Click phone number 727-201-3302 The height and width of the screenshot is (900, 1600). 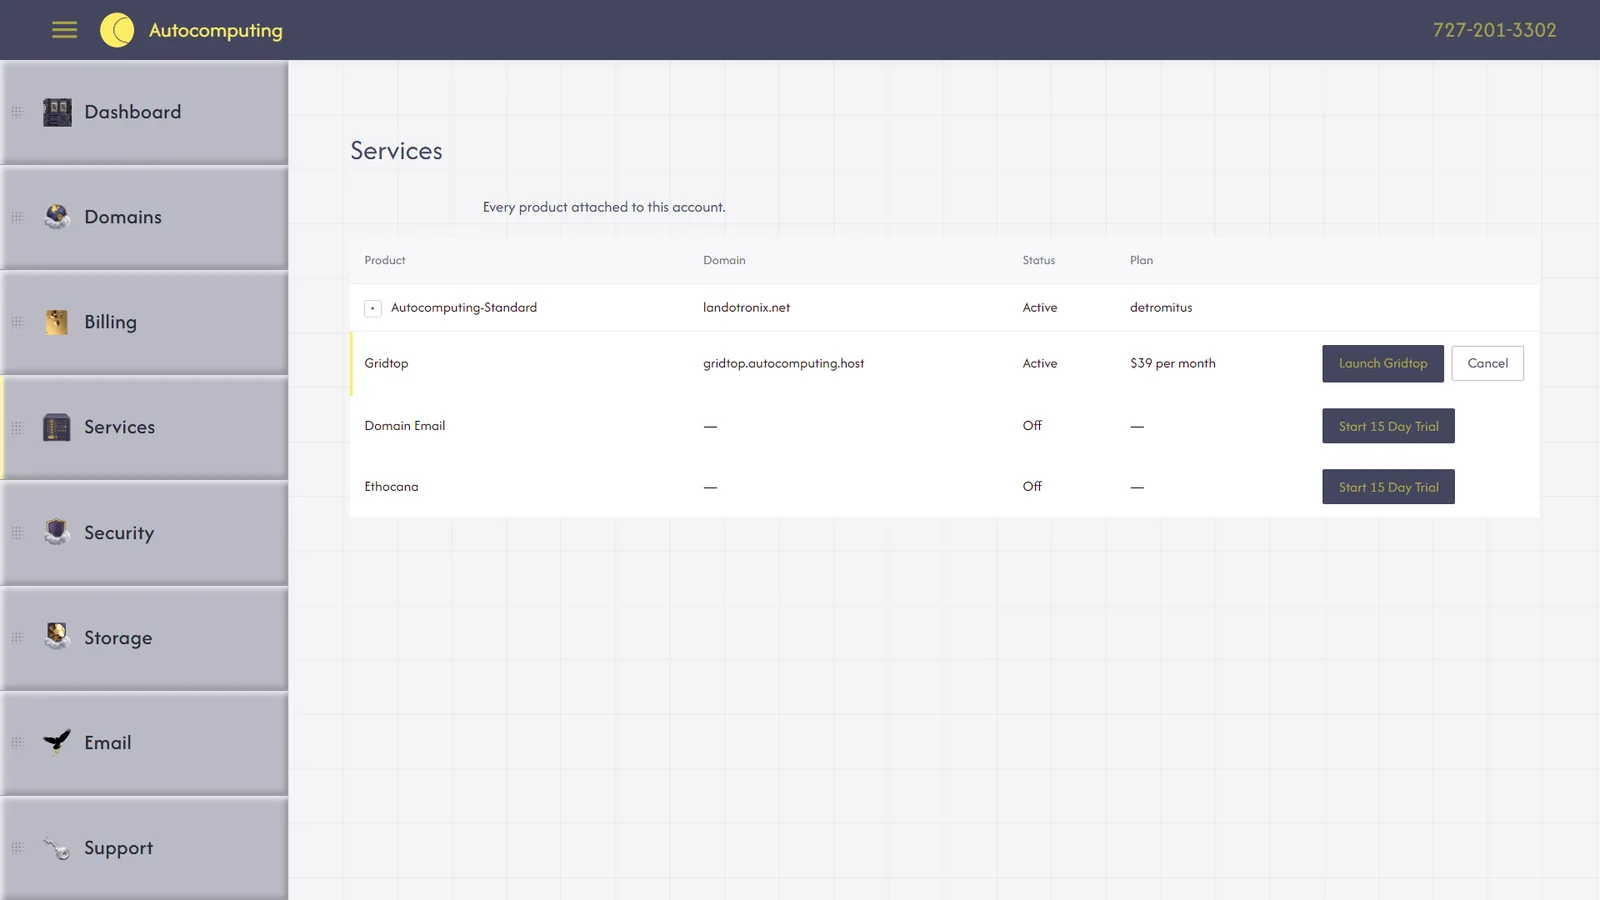coord(1494,30)
